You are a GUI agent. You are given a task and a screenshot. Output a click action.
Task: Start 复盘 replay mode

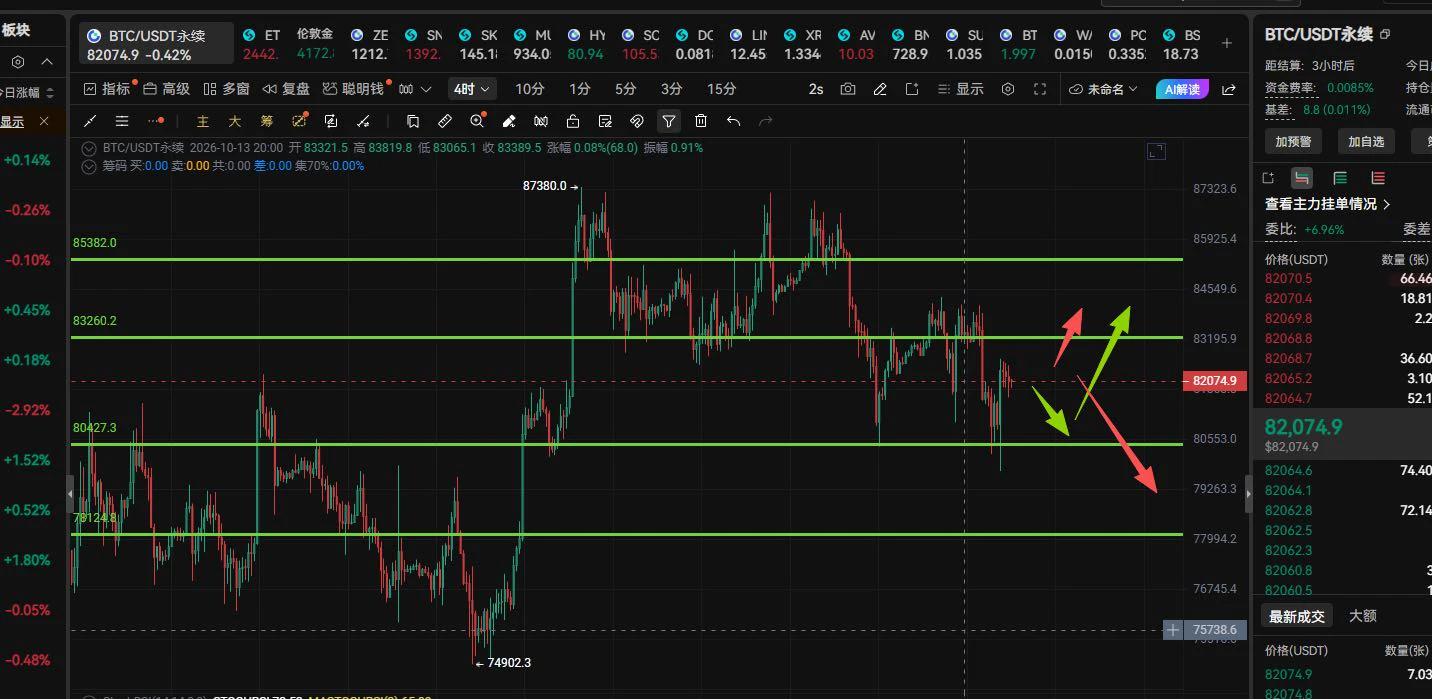pyautogui.click(x=286, y=89)
